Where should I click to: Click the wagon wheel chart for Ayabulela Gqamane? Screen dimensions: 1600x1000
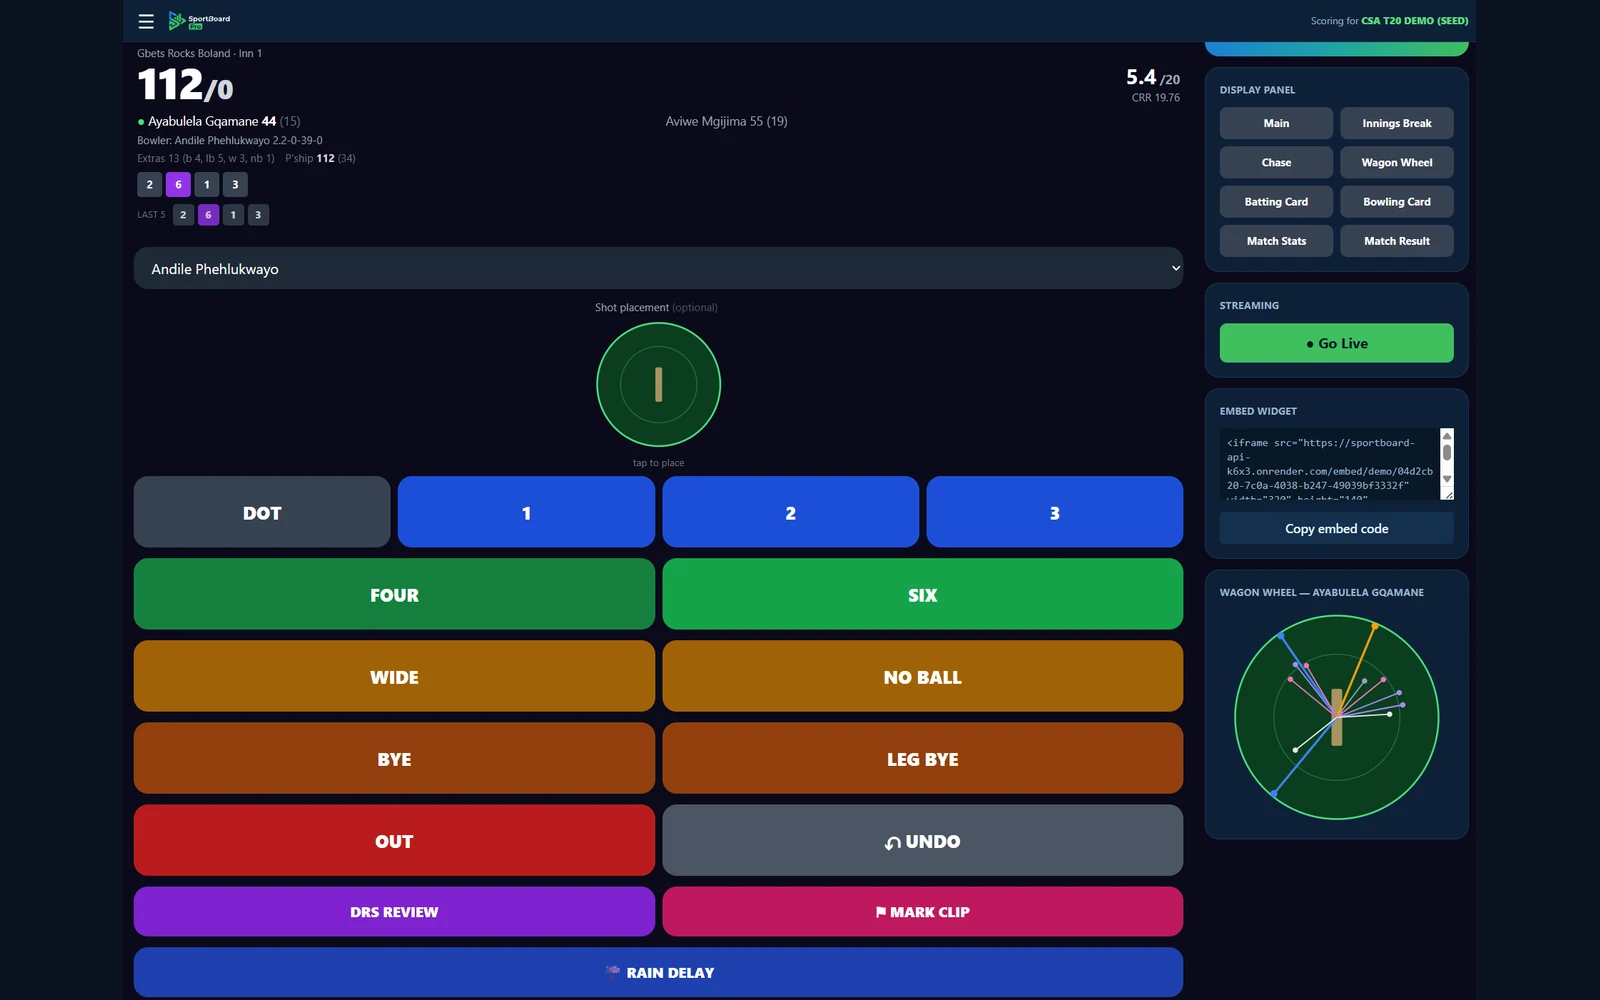(x=1336, y=717)
